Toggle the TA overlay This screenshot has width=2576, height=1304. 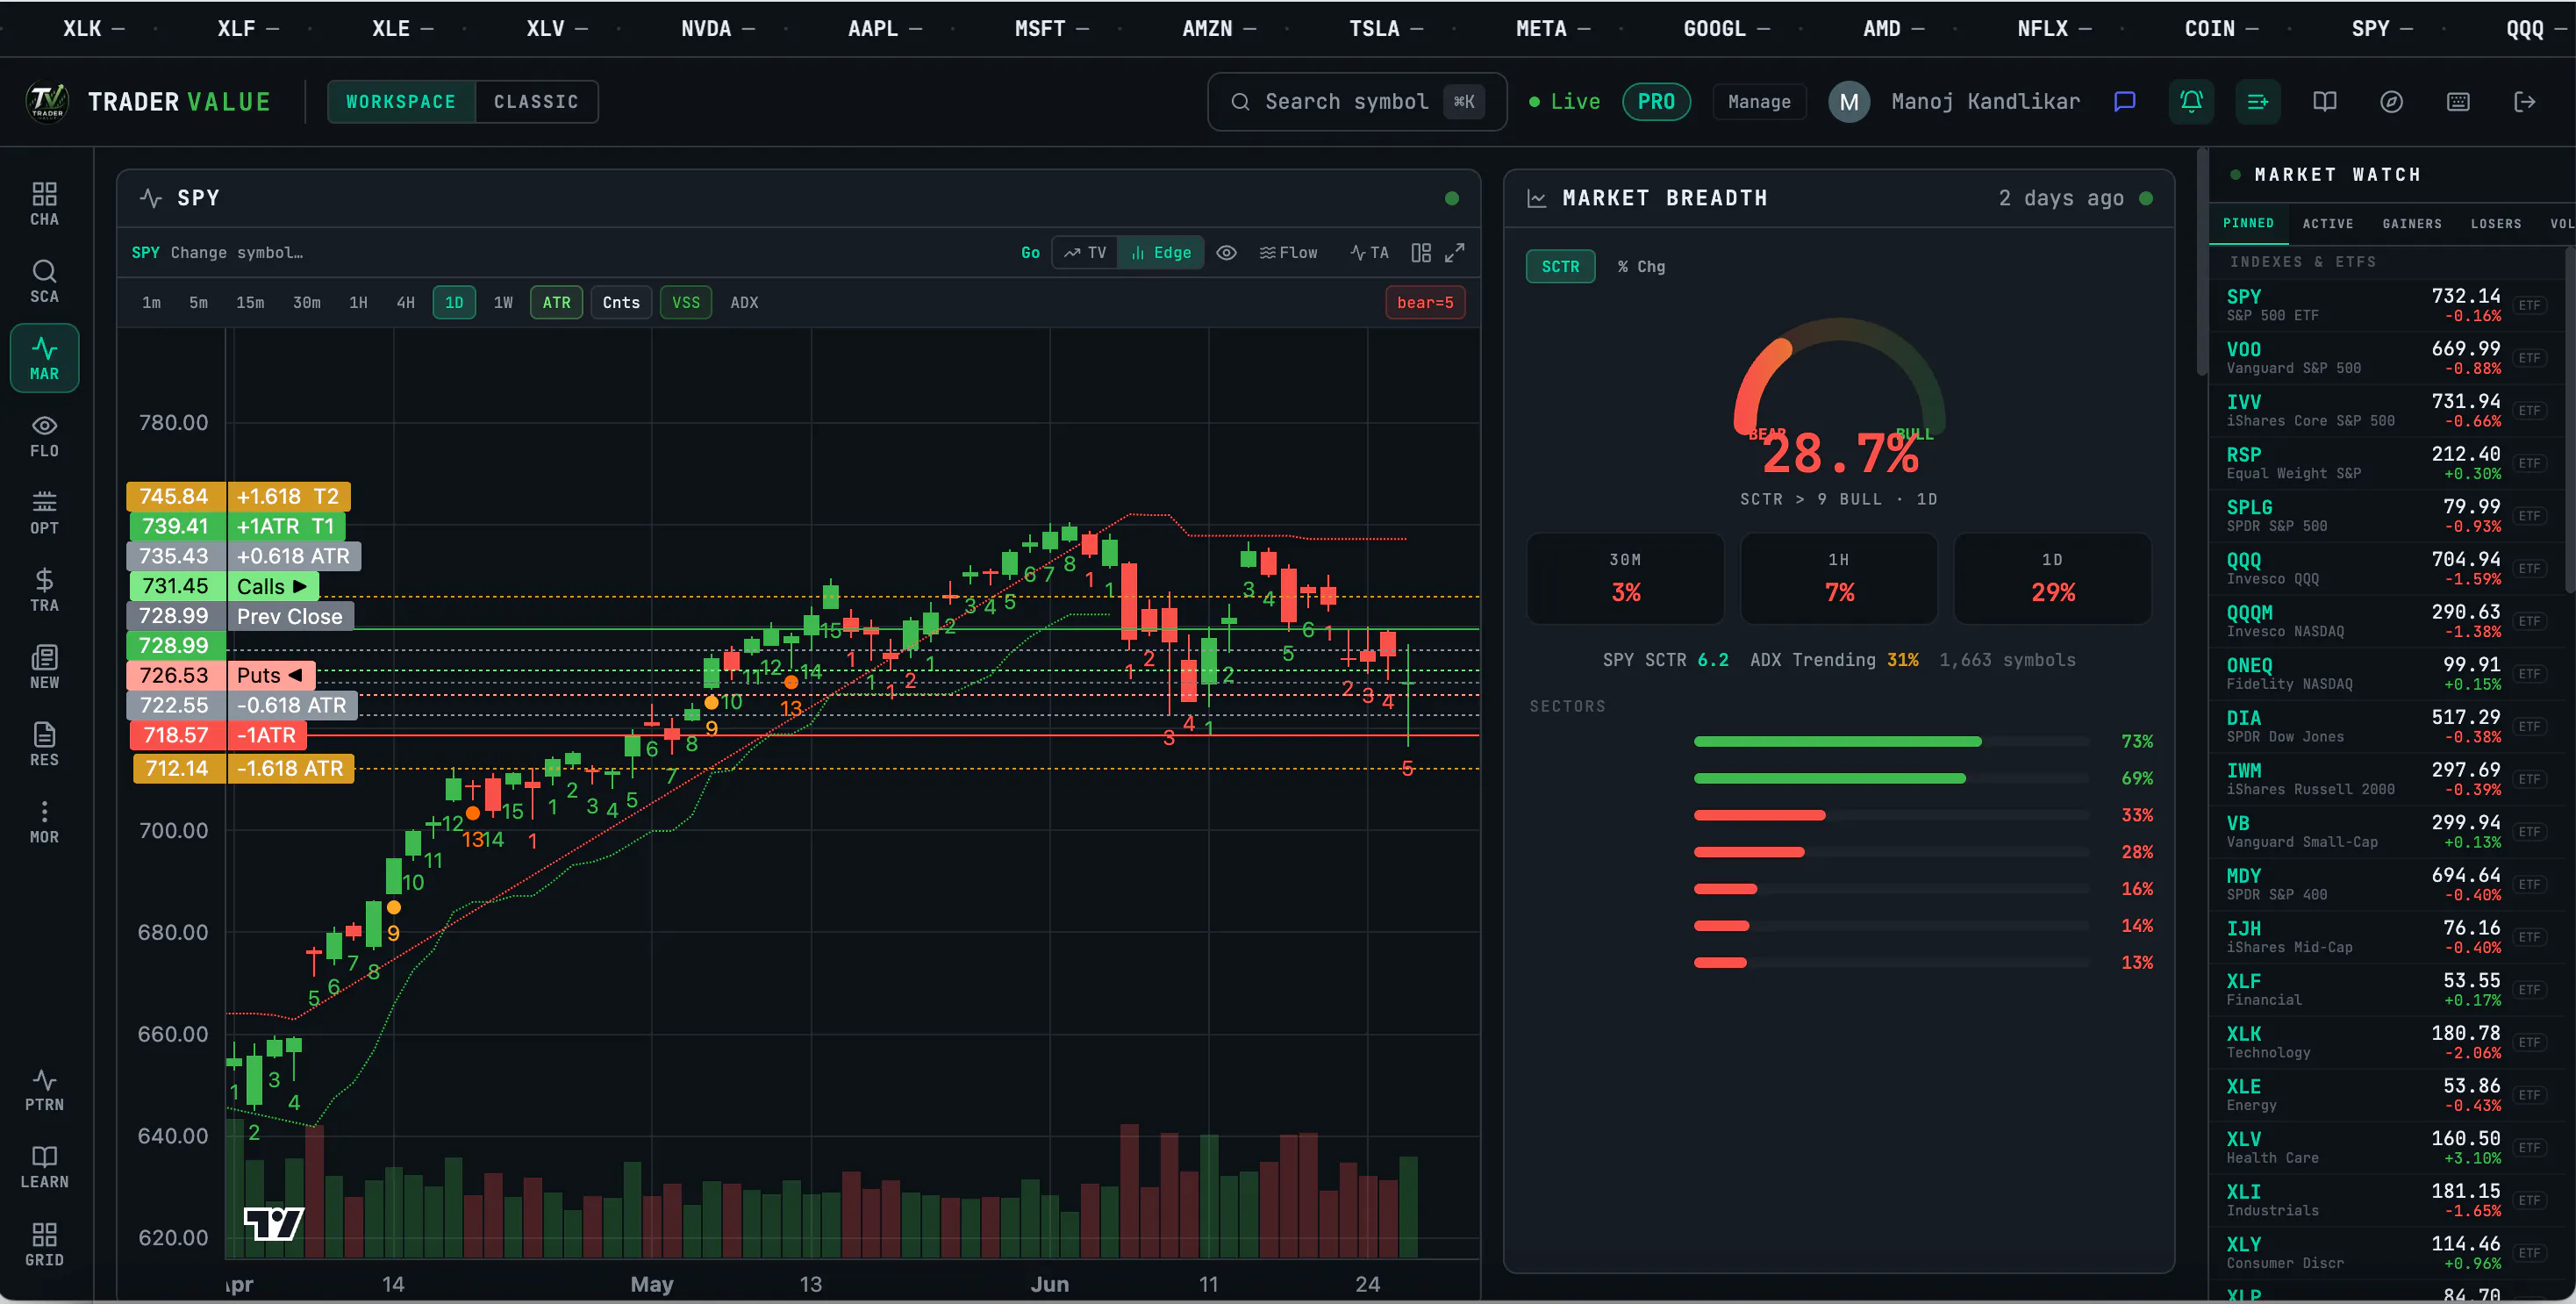[x=1369, y=252]
